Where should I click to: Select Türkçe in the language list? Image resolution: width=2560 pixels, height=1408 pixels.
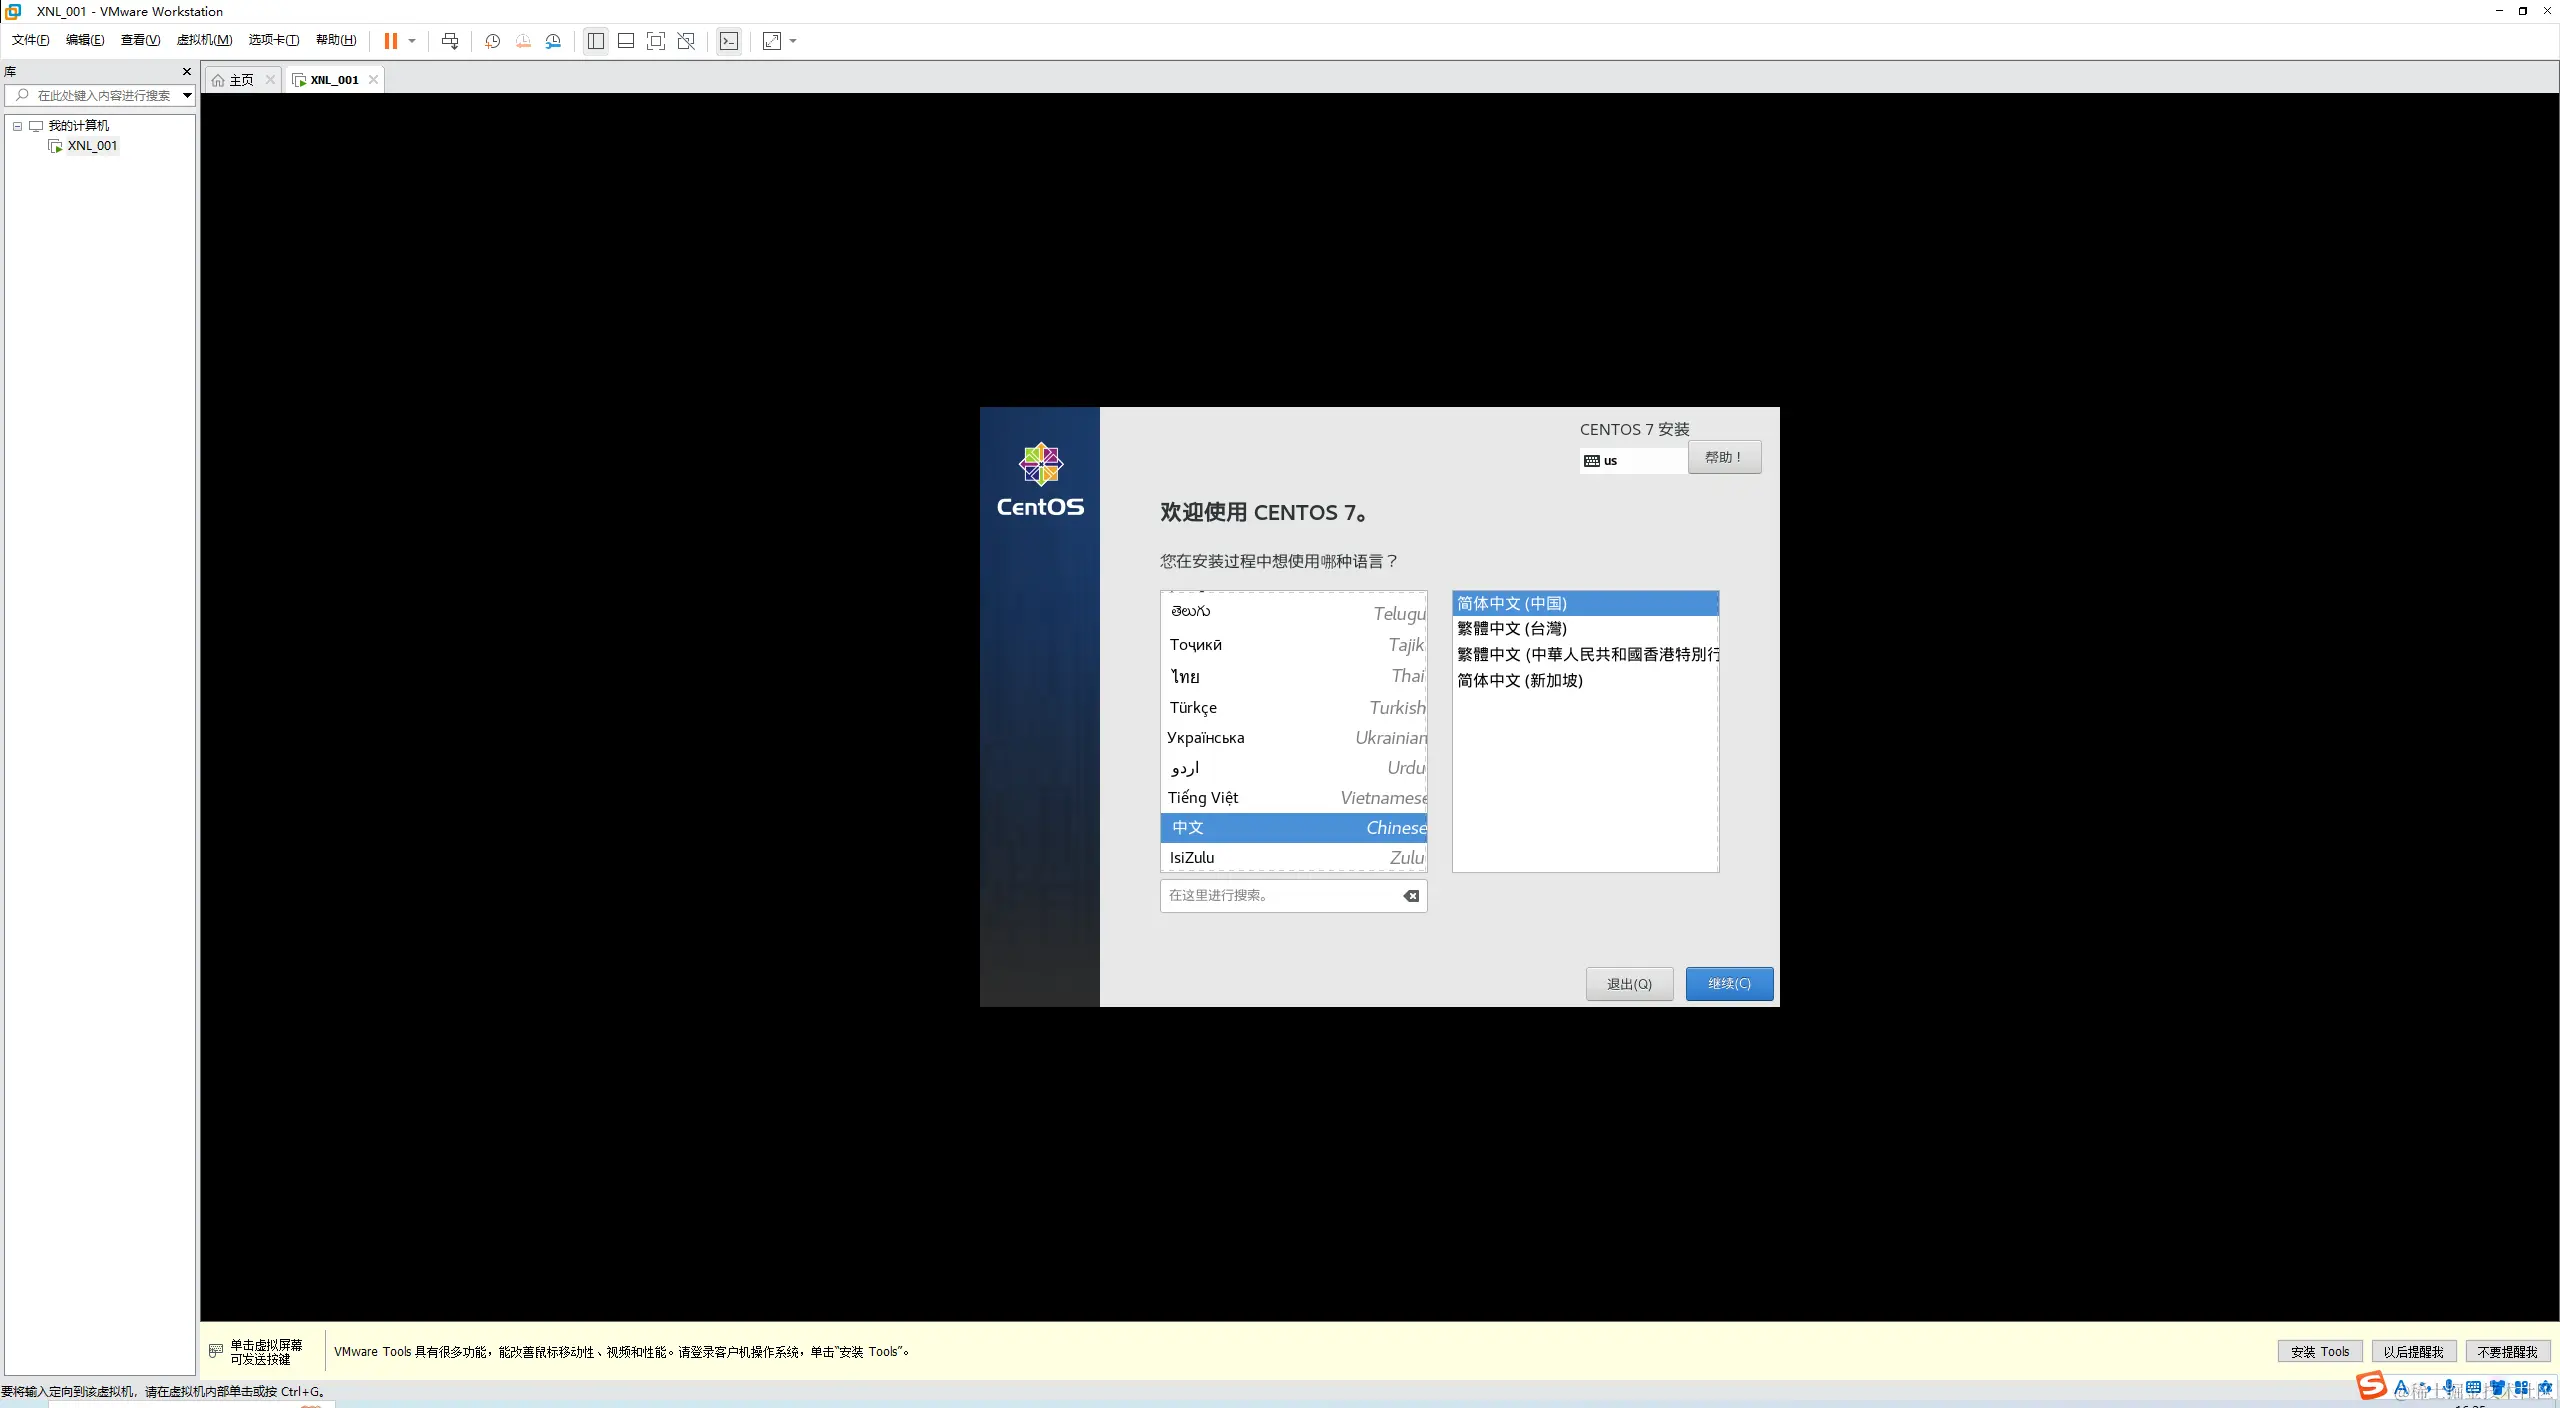1193,708
